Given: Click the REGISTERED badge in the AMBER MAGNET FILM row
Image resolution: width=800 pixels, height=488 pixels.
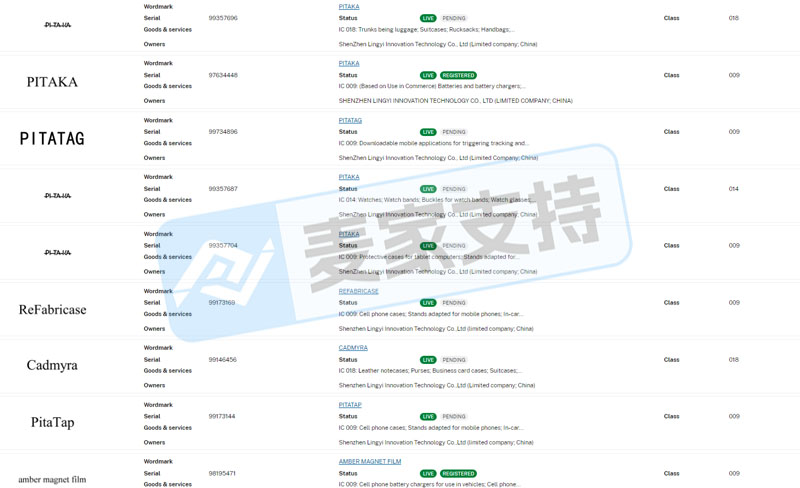Looking at the screenshot, I should 458,474.
